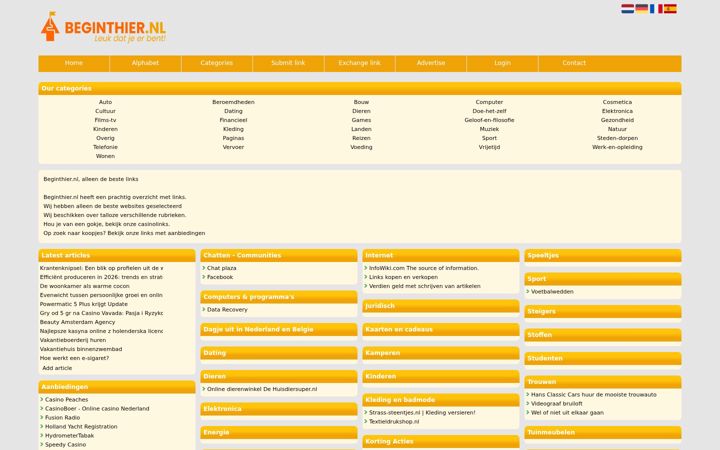The image size is (720, 450).
Task: Select the Telefonie category
Action: pyautogui.click(x=105, y=147)
